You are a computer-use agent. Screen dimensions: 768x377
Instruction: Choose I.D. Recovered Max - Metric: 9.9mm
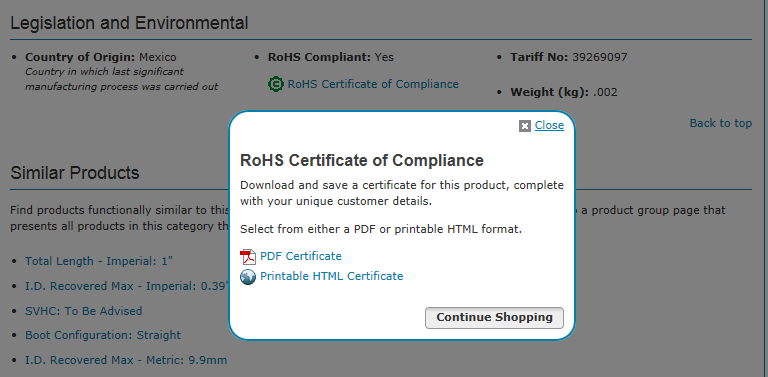pos(126,360)
